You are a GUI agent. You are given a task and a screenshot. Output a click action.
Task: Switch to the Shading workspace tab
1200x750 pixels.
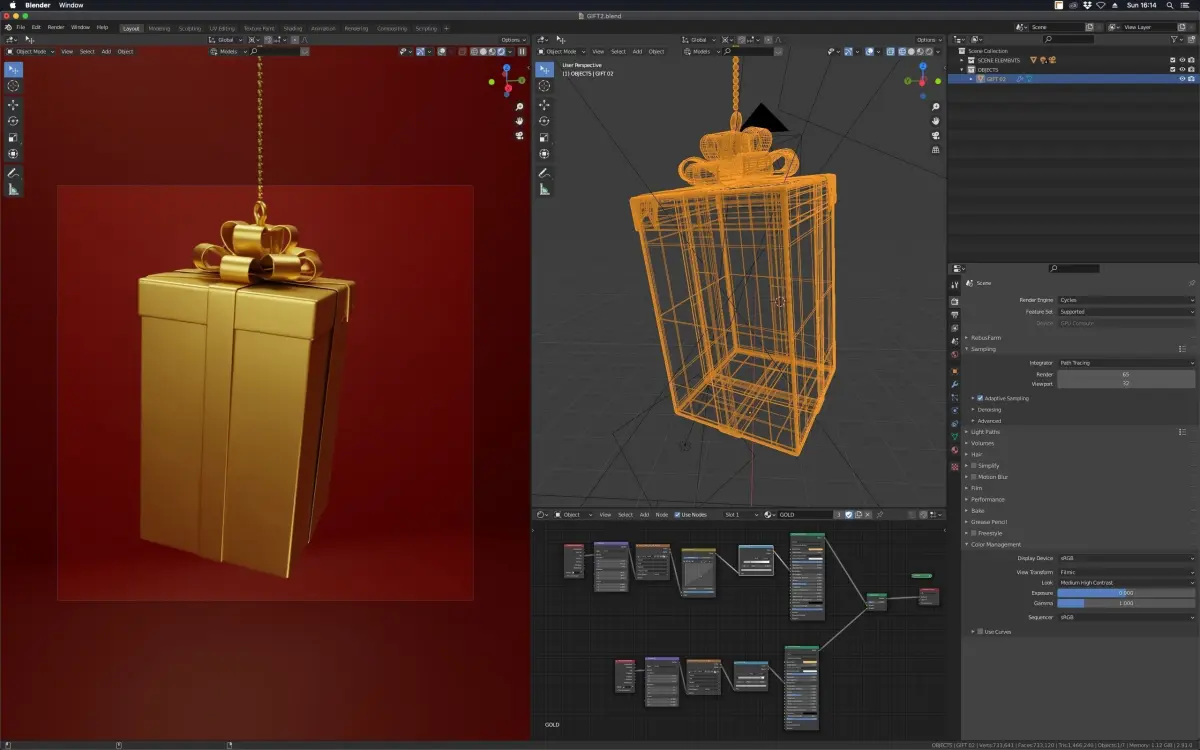pos(292,28)
